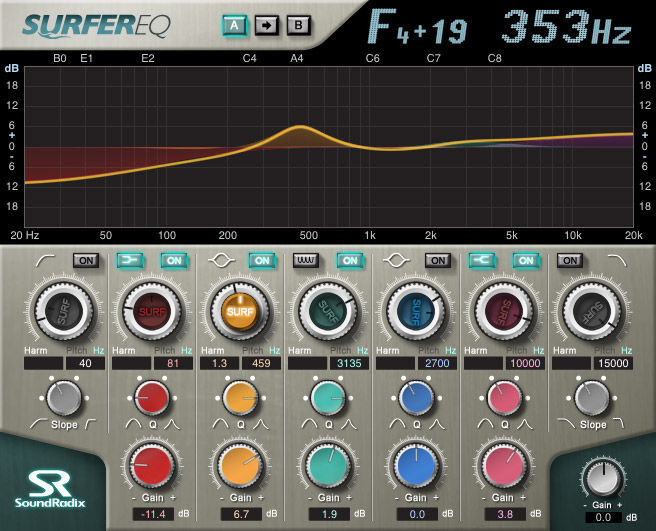Select preset slot B
Image resolution: width=656 pixels, height=531 pixels.
coord(298,26)
